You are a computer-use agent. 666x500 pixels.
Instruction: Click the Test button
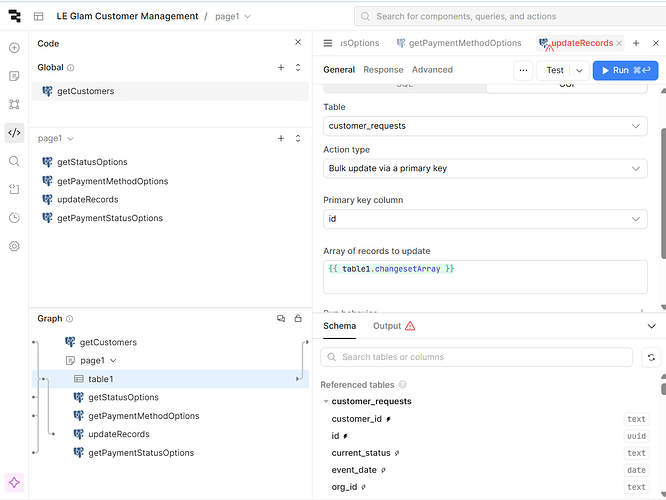pyautogui.click(x=555, y=70)
